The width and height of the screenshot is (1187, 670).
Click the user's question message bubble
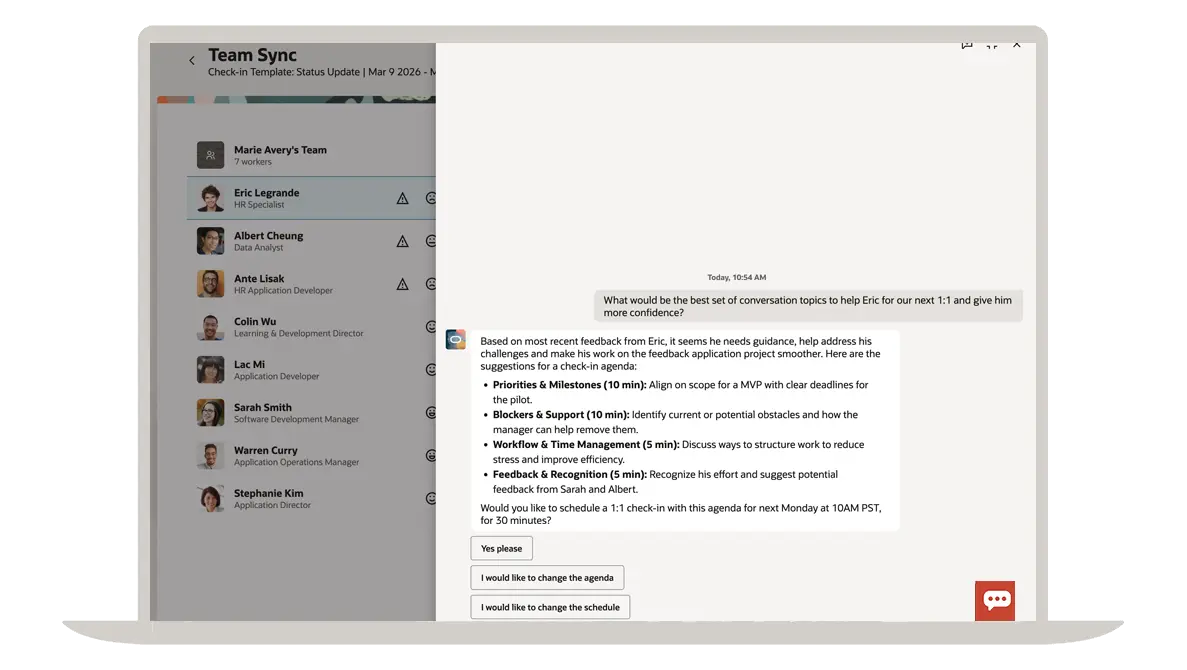click(x=808, y=306)
